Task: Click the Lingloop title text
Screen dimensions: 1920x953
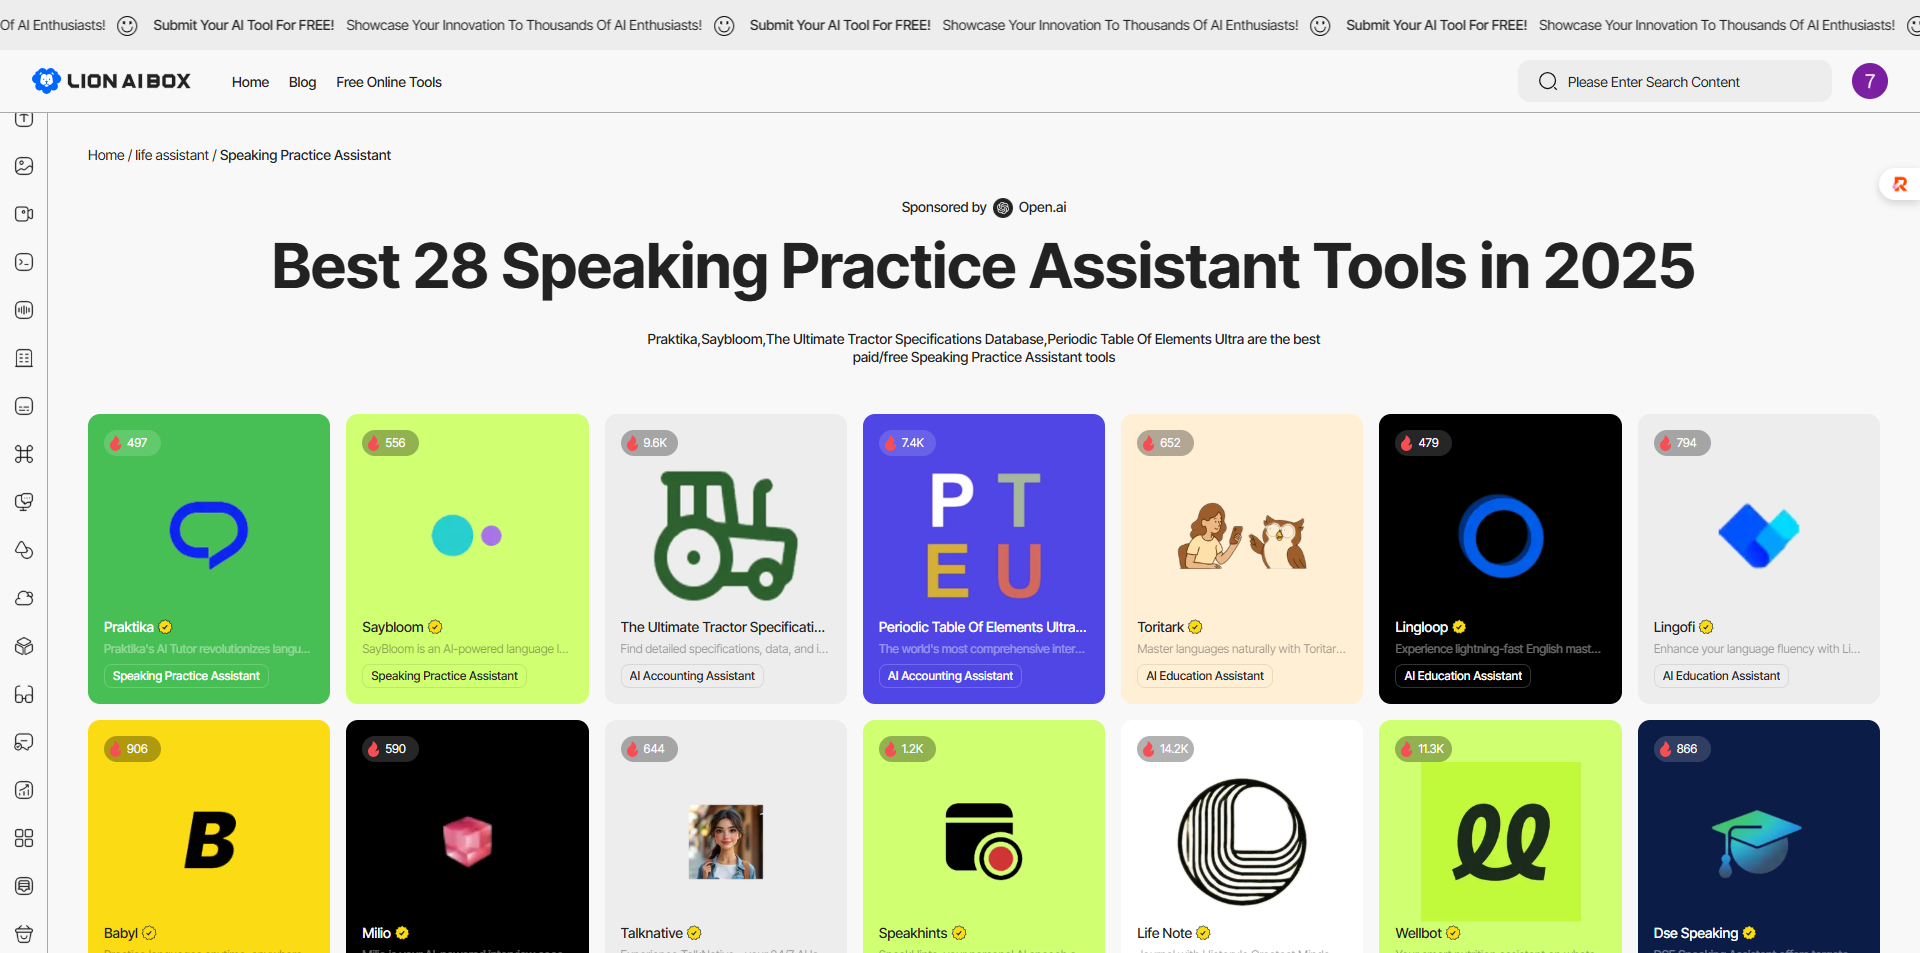Action: [x=1421, y=627]
